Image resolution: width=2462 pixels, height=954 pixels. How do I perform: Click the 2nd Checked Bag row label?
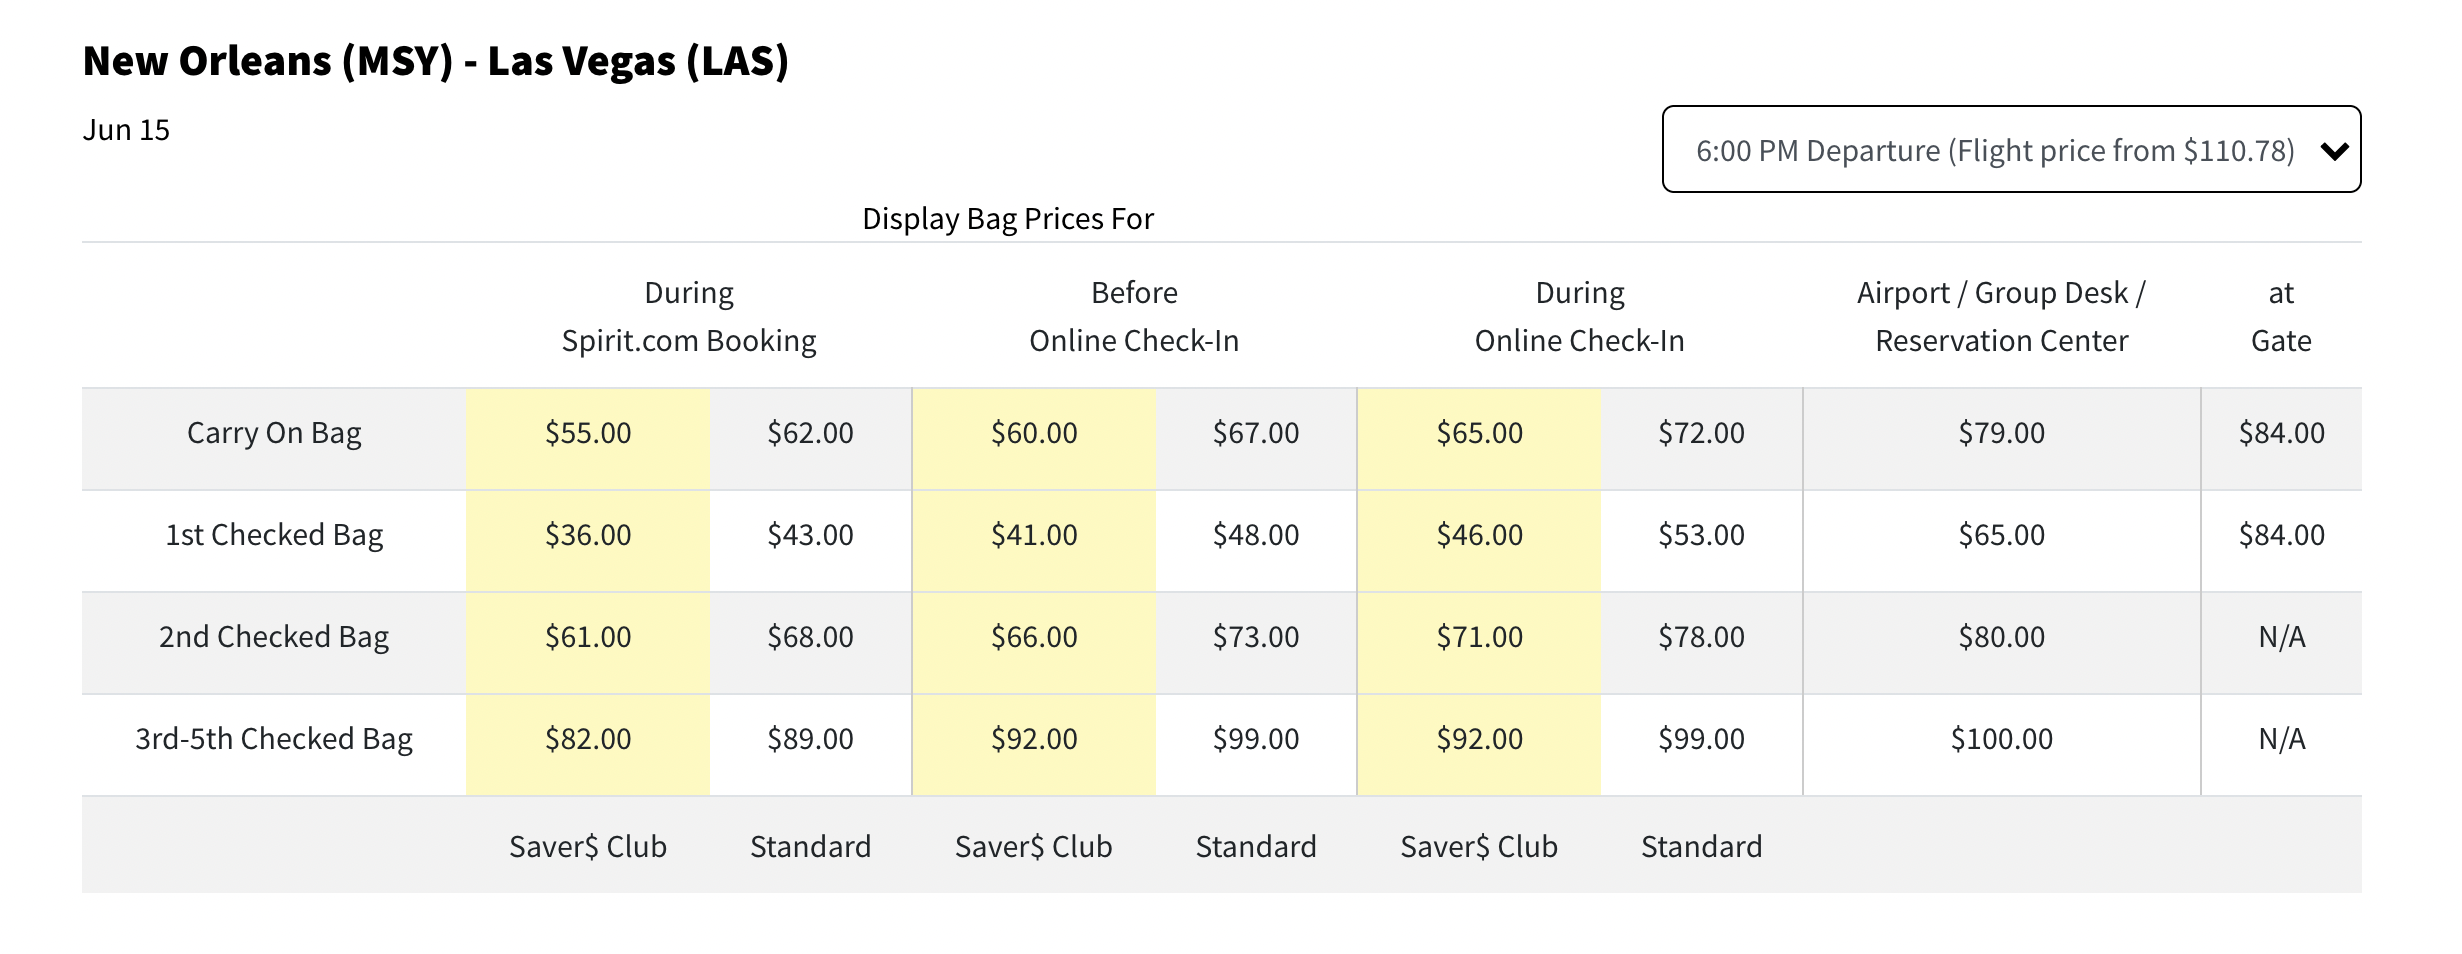[x=274, y=637]
